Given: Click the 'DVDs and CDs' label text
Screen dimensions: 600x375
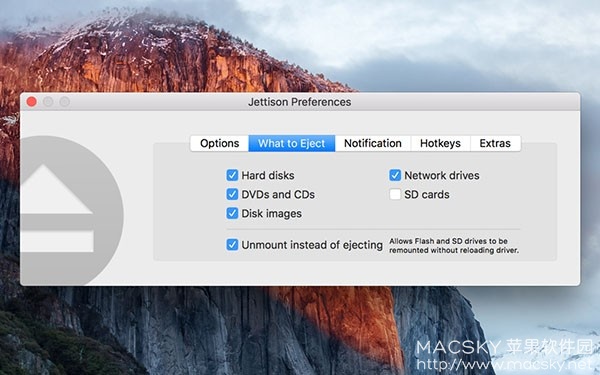Looking at the screenshot, I should 278,195.
